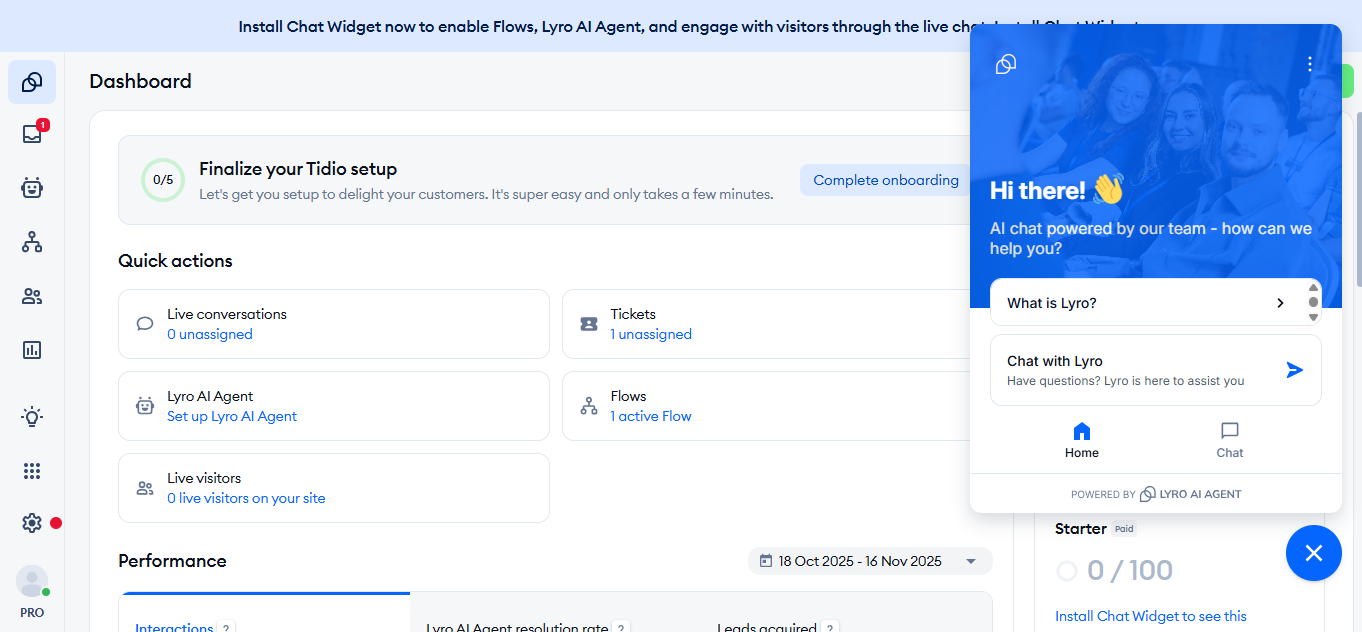Click the Complete onboarding button
The width and height of the screenshot is (1362, 632).
tap(885, 181)
